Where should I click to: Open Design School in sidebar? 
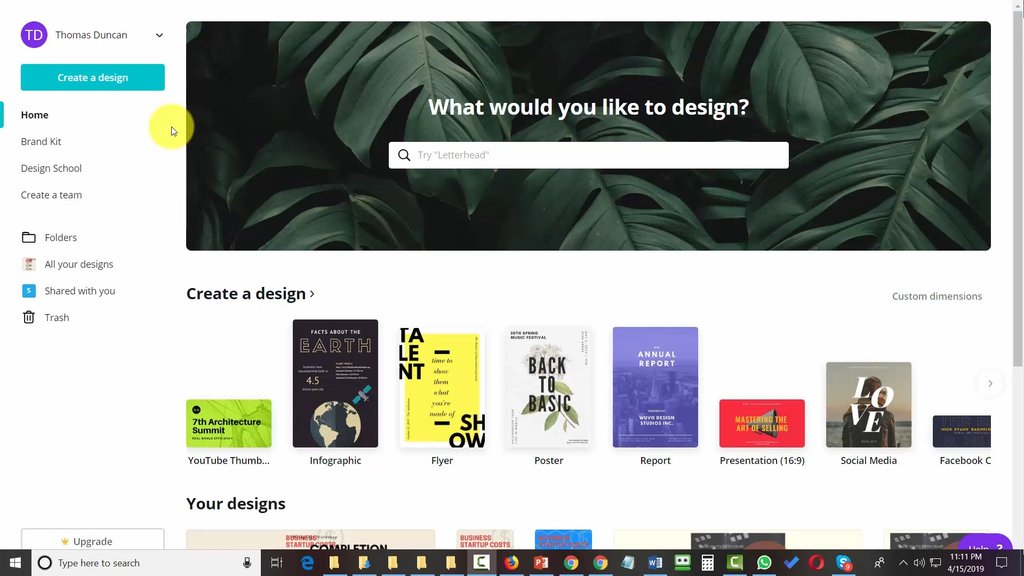(51, 168)
